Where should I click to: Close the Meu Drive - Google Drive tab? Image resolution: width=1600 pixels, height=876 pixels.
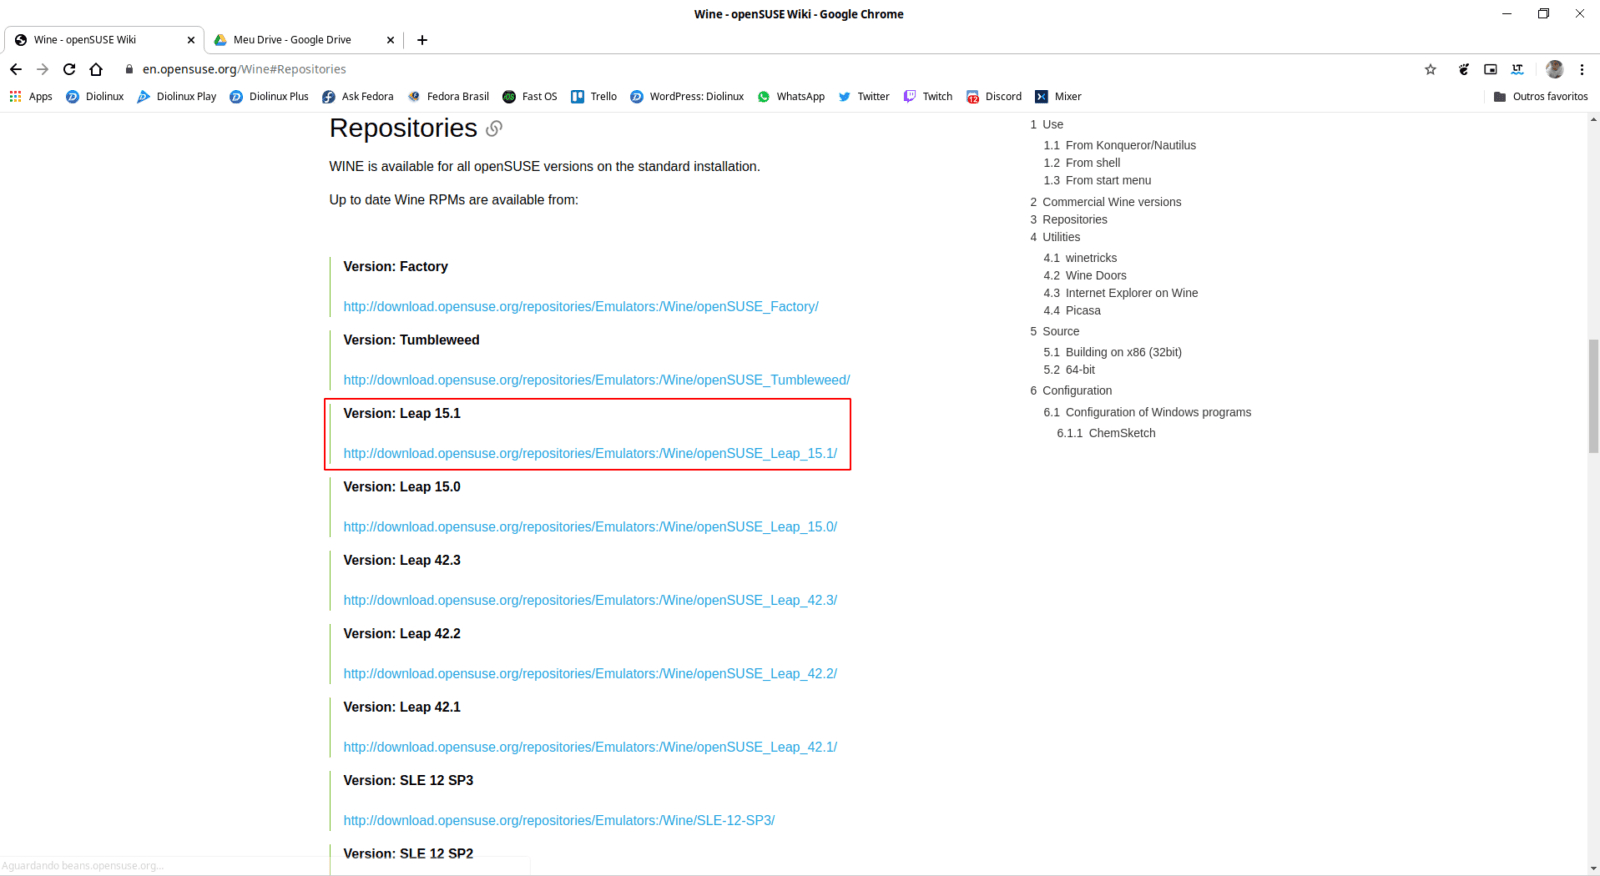(x=390, y=40)
